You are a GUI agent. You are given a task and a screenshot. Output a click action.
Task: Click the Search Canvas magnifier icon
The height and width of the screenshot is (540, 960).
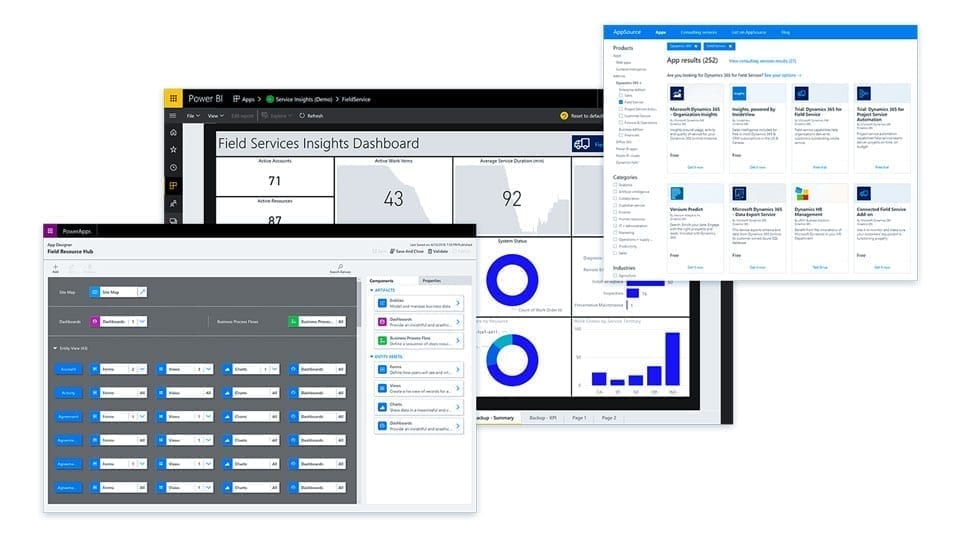[340, 267]
